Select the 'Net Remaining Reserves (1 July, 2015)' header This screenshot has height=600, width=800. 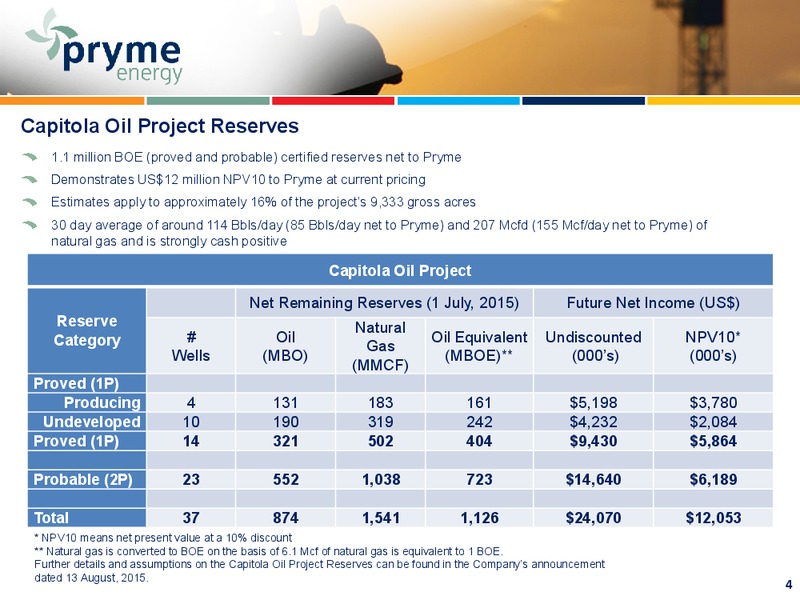(384, 303)
